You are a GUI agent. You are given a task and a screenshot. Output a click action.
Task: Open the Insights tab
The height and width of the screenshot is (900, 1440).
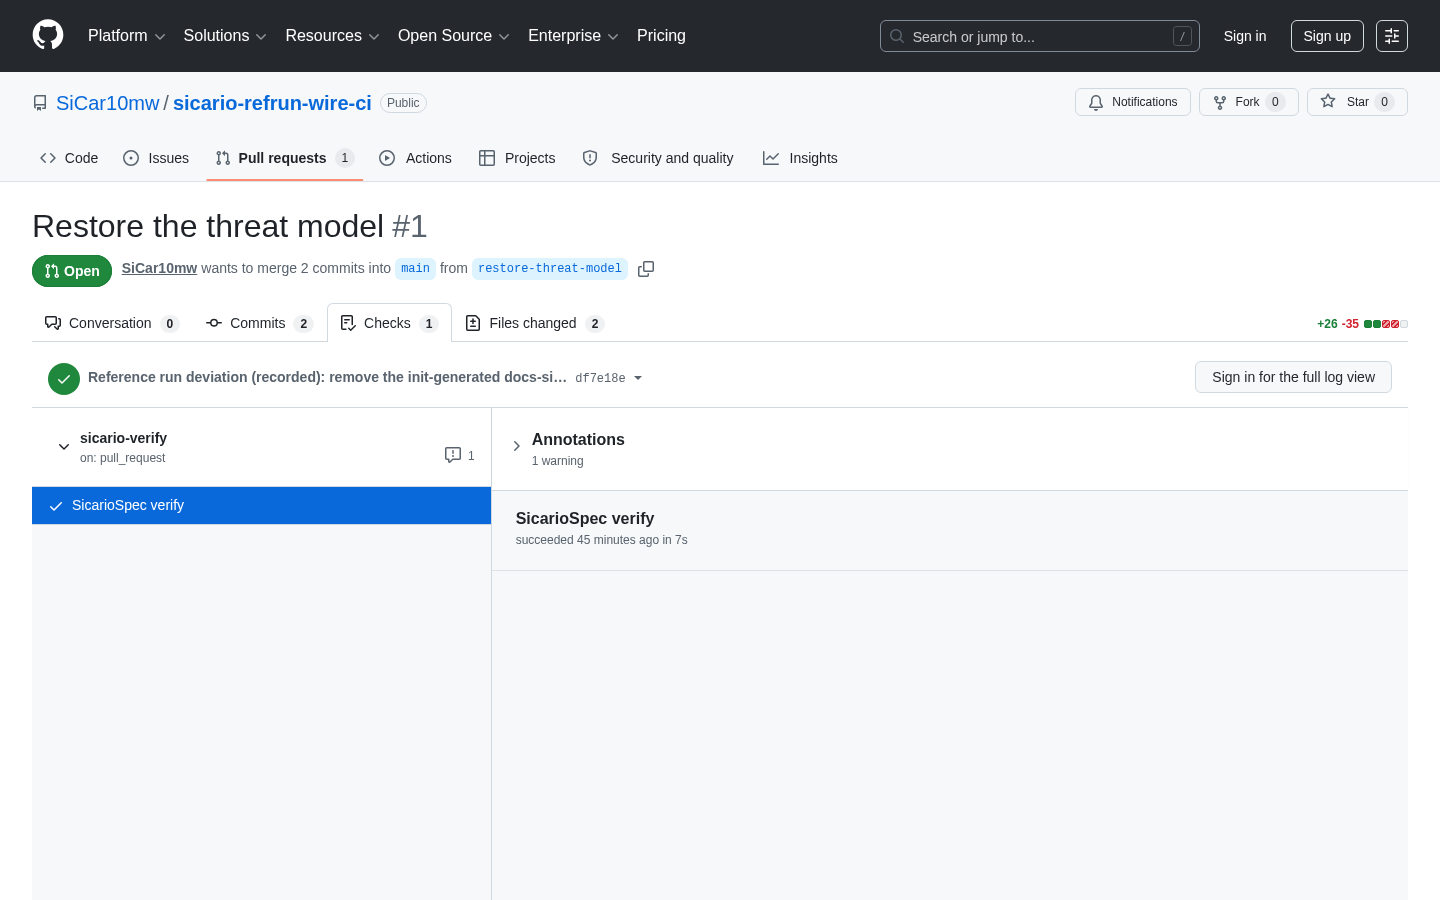click(800, 158)
